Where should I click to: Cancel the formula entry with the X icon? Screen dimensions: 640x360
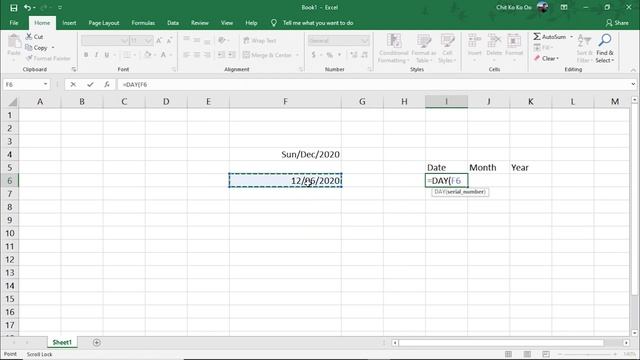tap(73, 84)
